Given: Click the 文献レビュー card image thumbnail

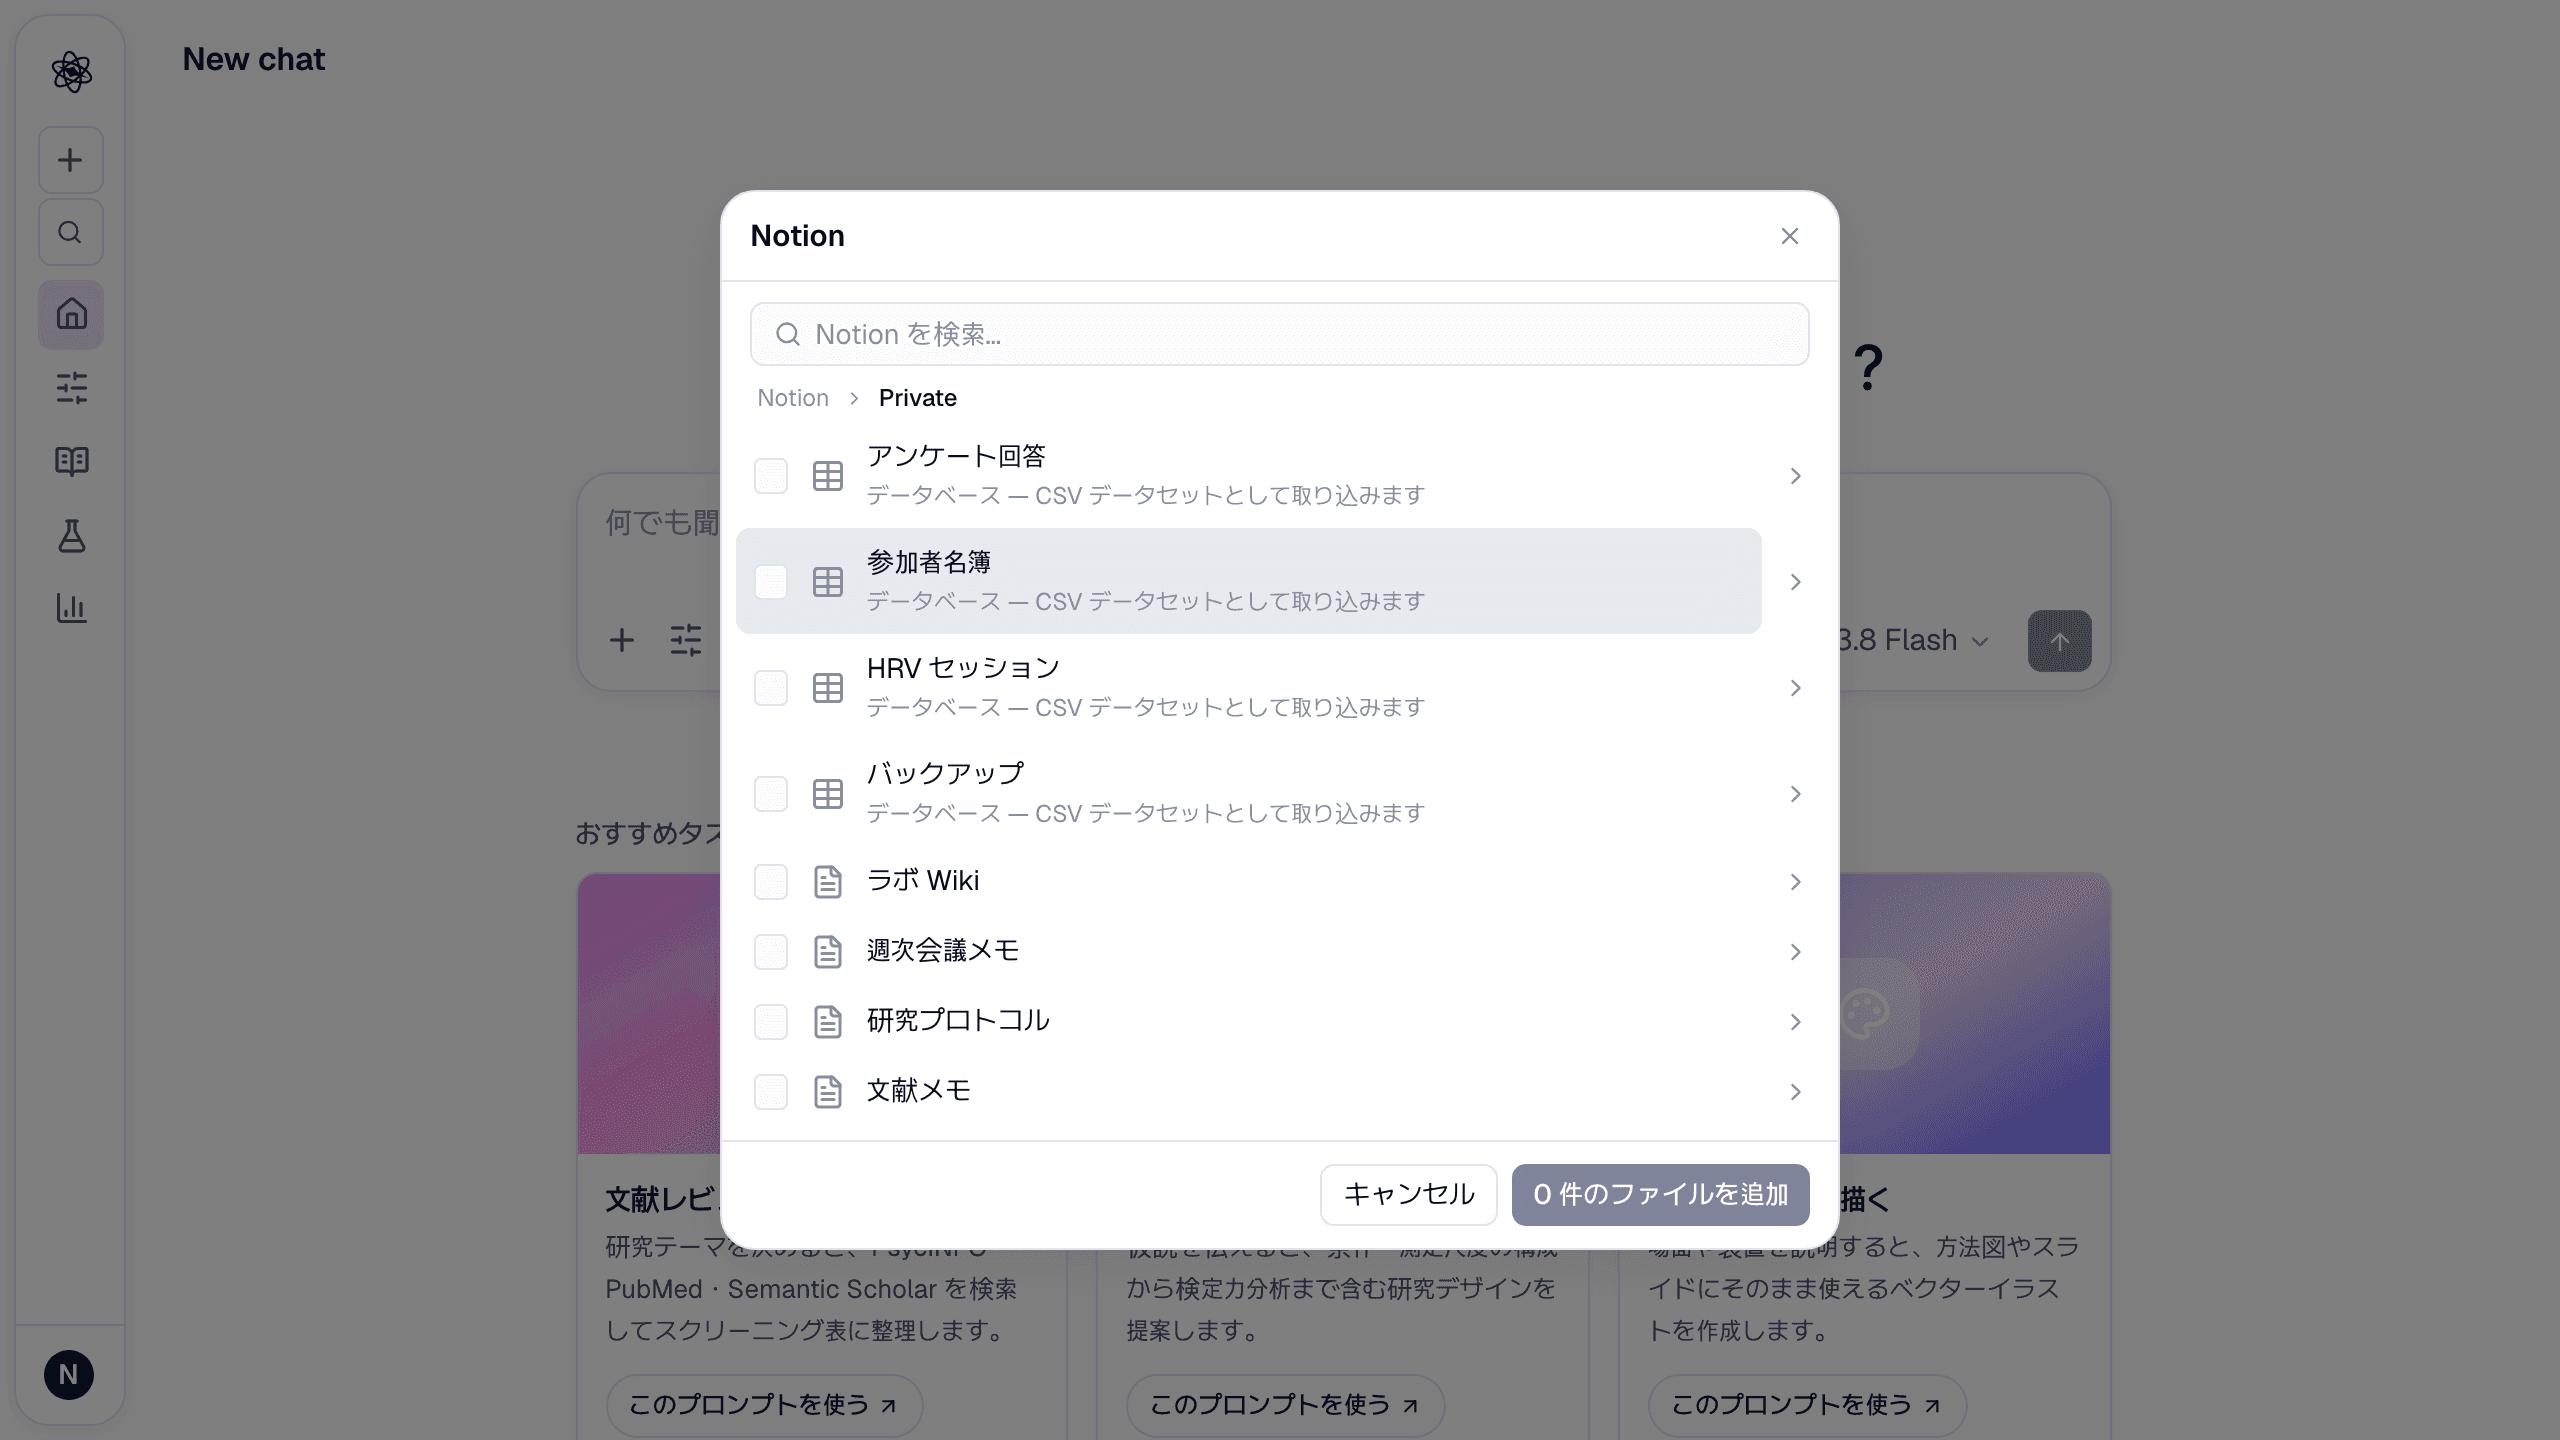Looking at the screenshot, I should (648, 1013).
